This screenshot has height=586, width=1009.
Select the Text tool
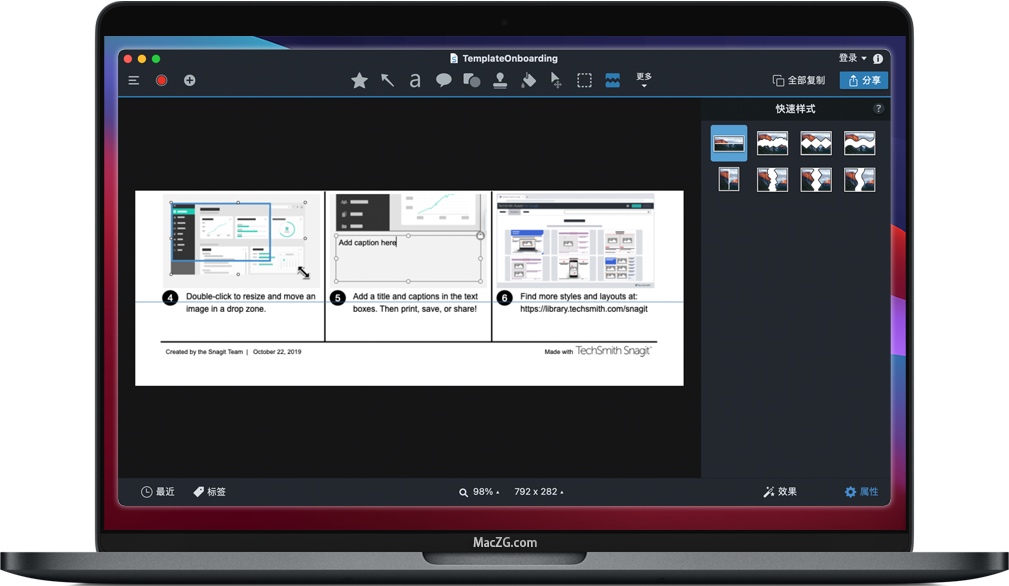tap(415, 80)
